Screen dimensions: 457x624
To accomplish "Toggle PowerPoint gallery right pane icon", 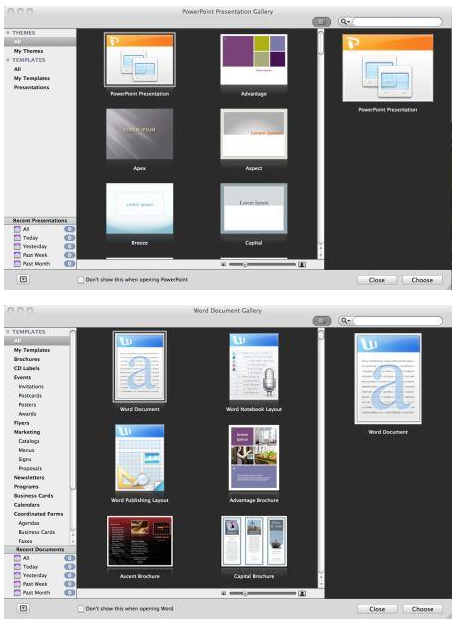I will coord(322,21).
